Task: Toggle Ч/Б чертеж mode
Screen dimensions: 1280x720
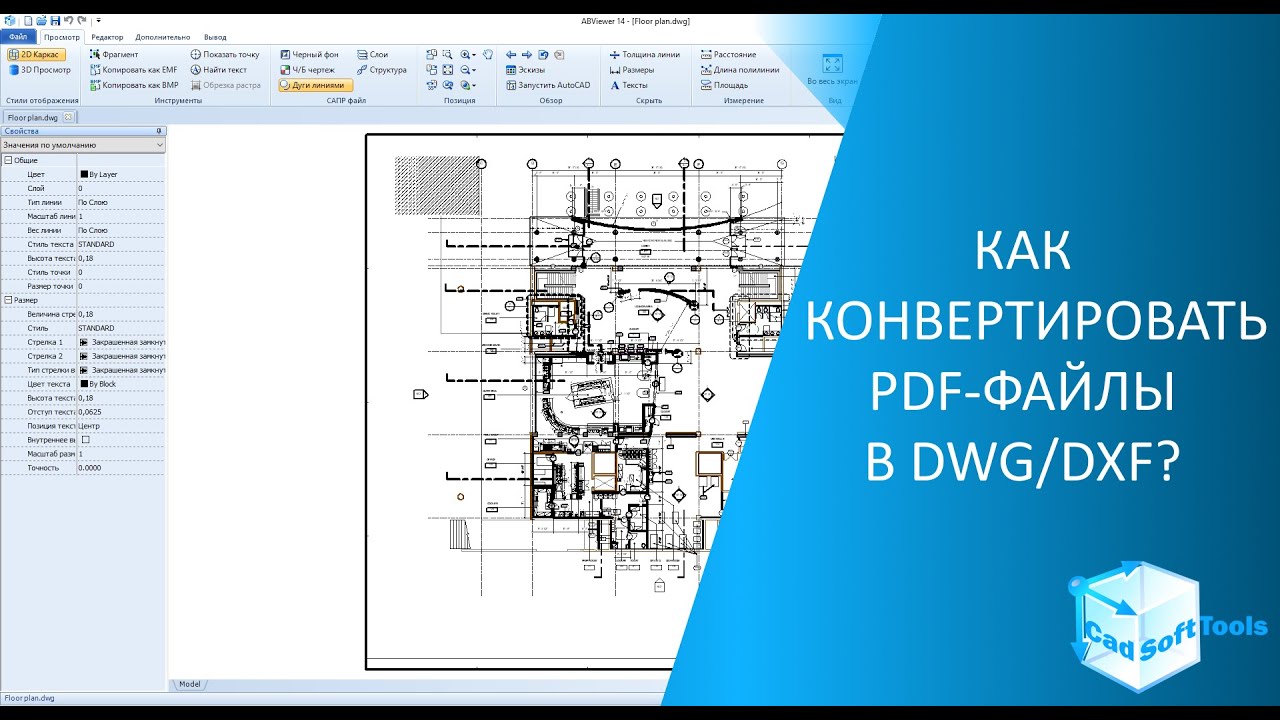Action: click(307, 70)
